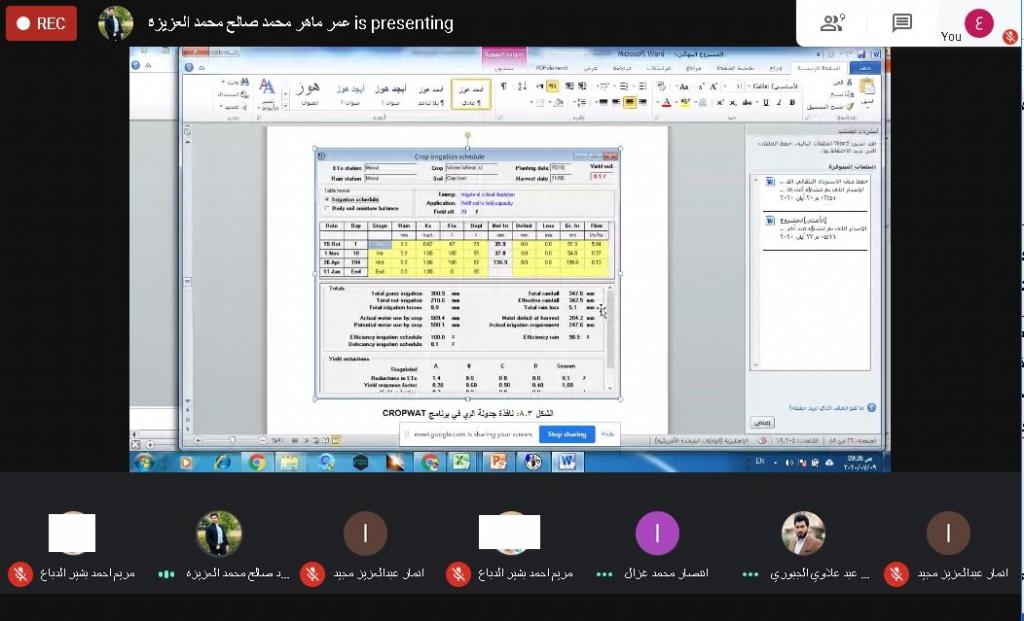
Task: Hide the screen sharing notification bar
Action: 607,435
